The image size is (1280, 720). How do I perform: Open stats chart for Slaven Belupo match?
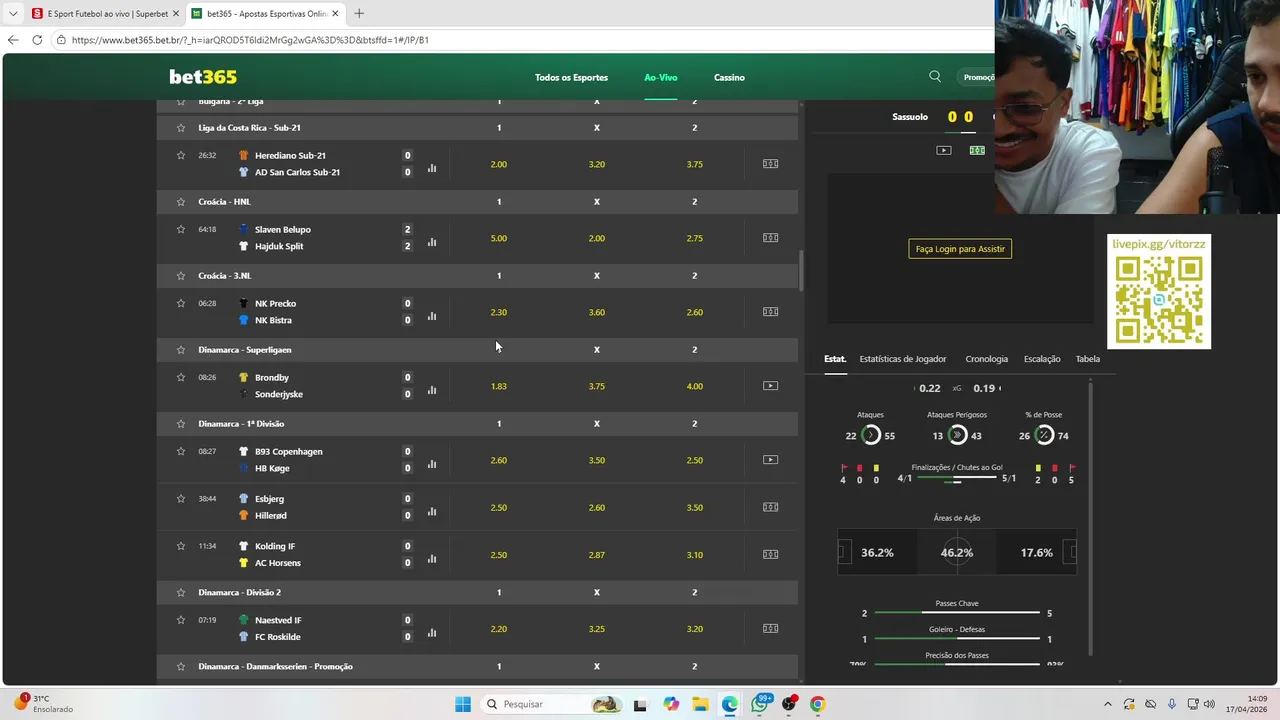(432, 242)
